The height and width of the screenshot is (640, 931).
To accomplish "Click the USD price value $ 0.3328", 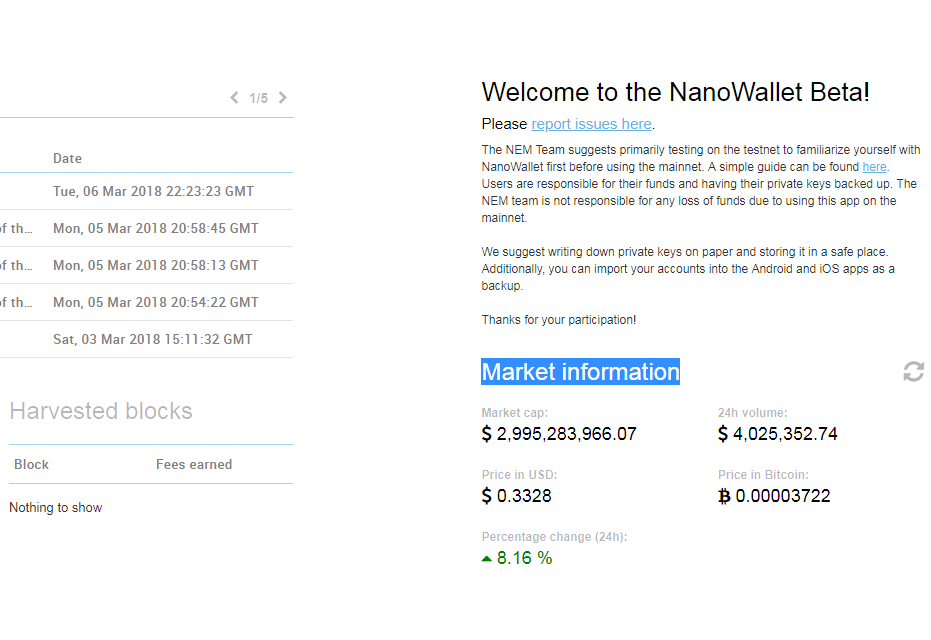I will coord(517,496).
